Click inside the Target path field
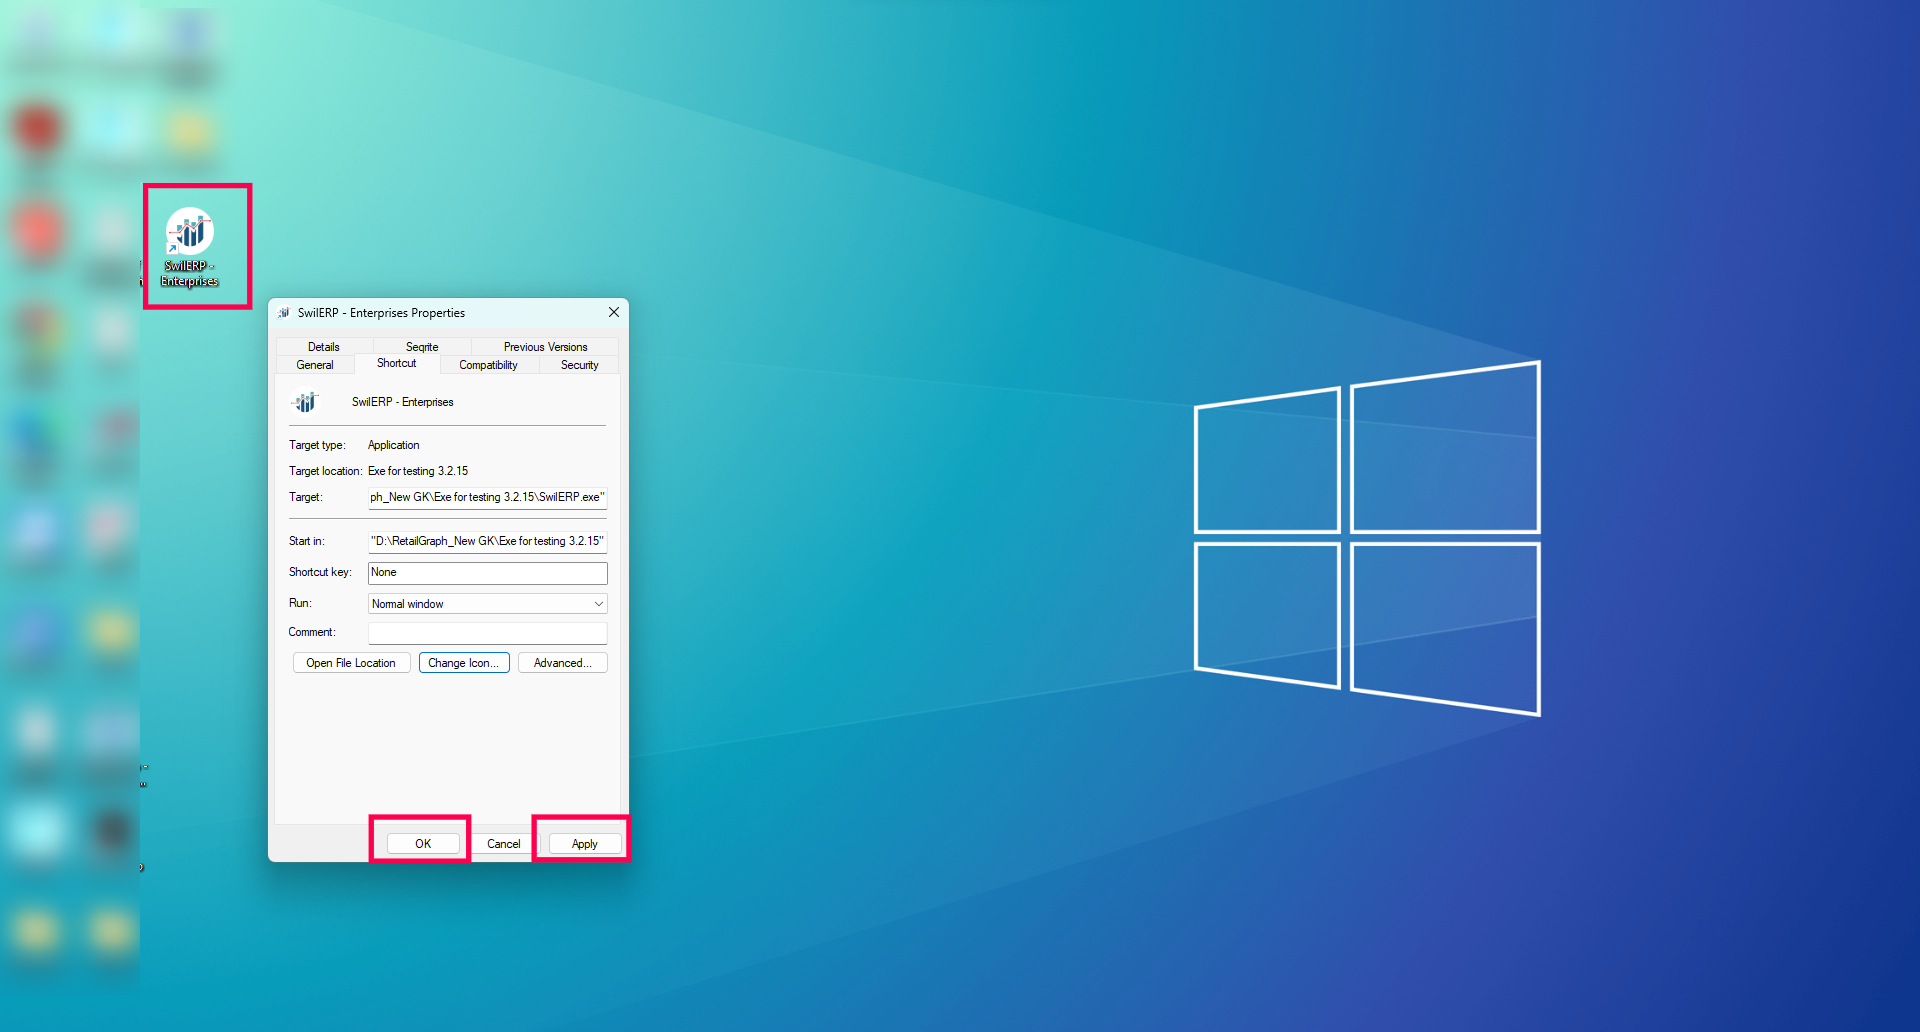Screen dimensions: 1920x1032 click(x=487, y=497)
